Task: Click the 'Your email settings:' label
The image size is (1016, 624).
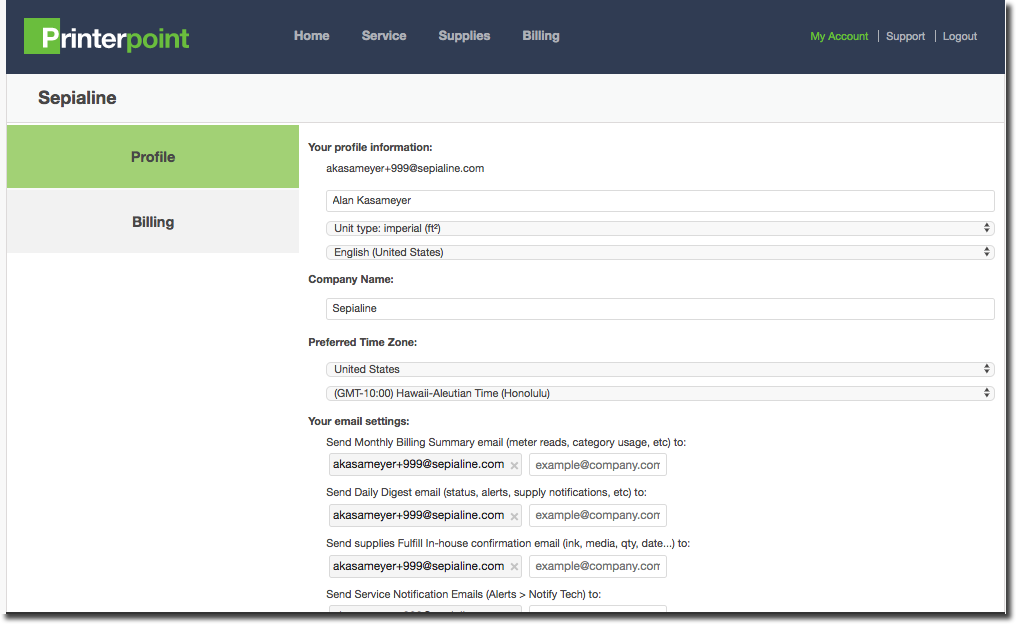Action: [358, 421]
